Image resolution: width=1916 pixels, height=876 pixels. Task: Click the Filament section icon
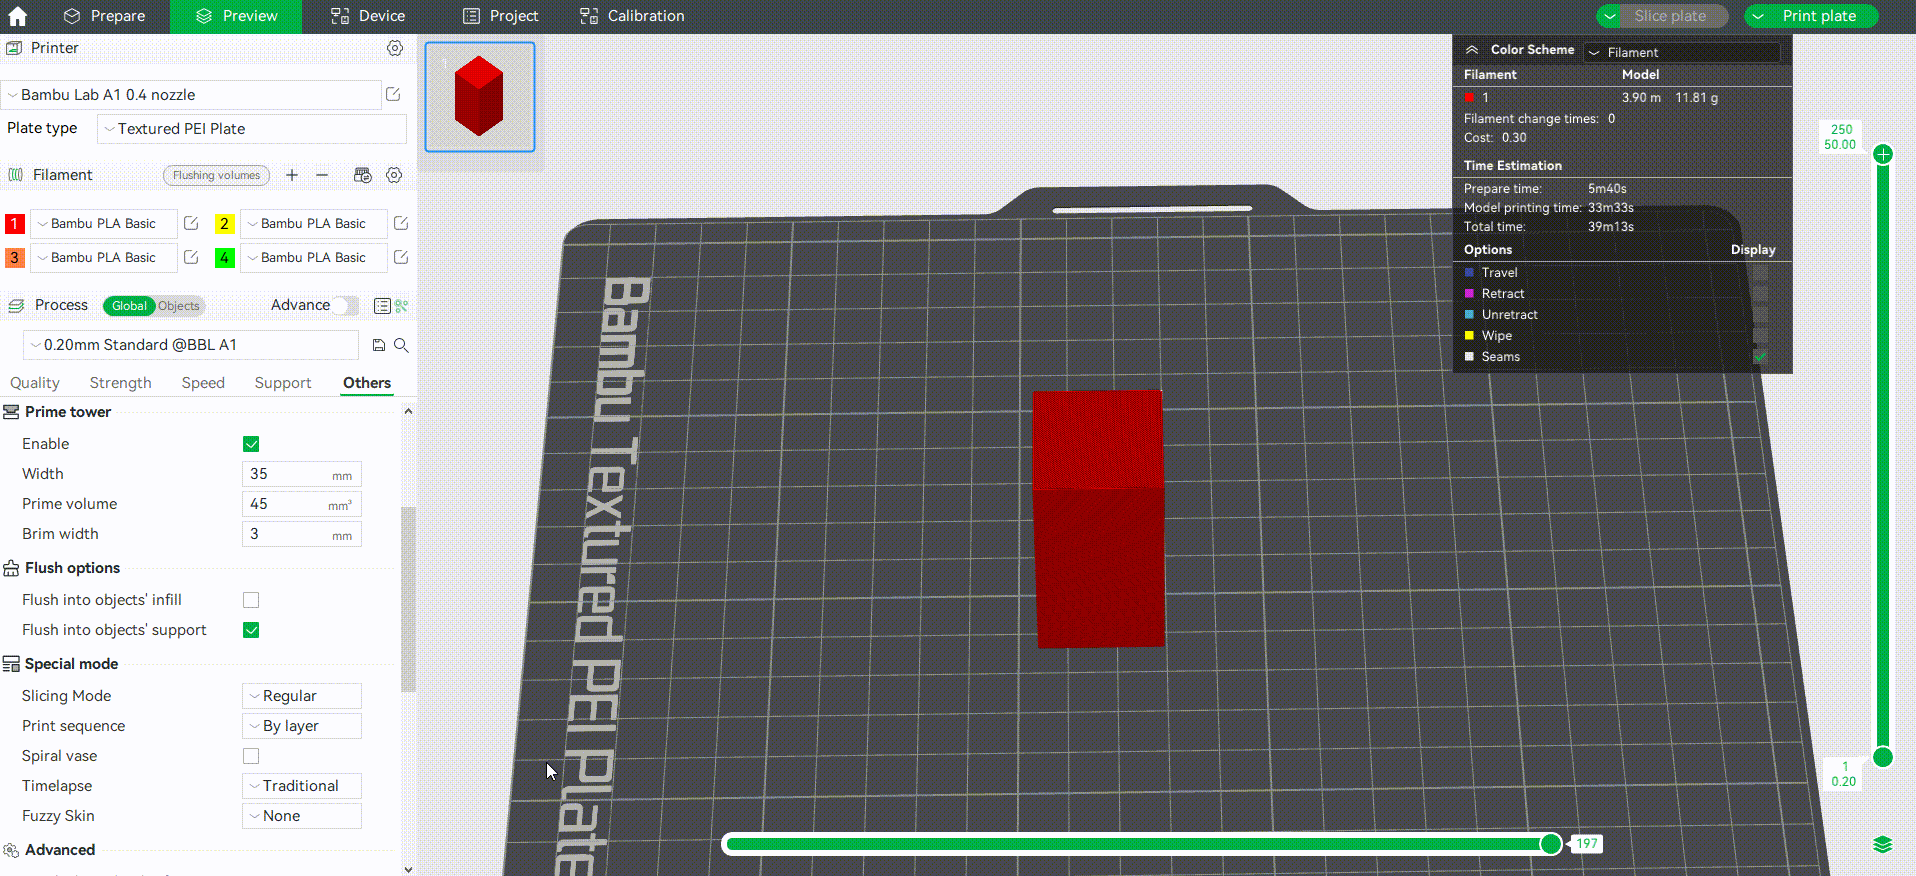pyautogui.click(x=15, y=175)
